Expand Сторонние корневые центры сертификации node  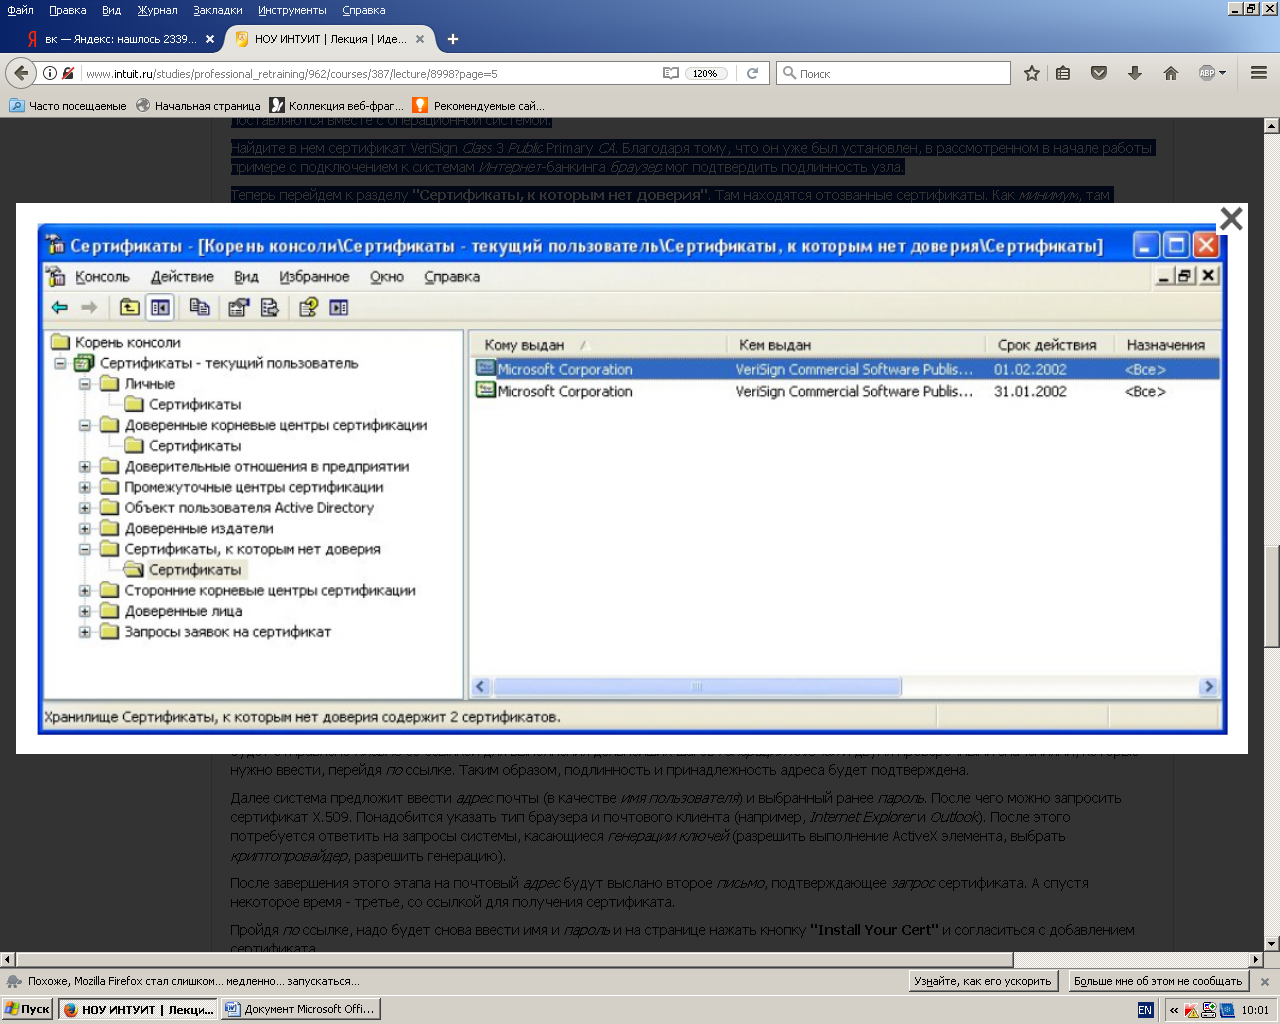85,591
